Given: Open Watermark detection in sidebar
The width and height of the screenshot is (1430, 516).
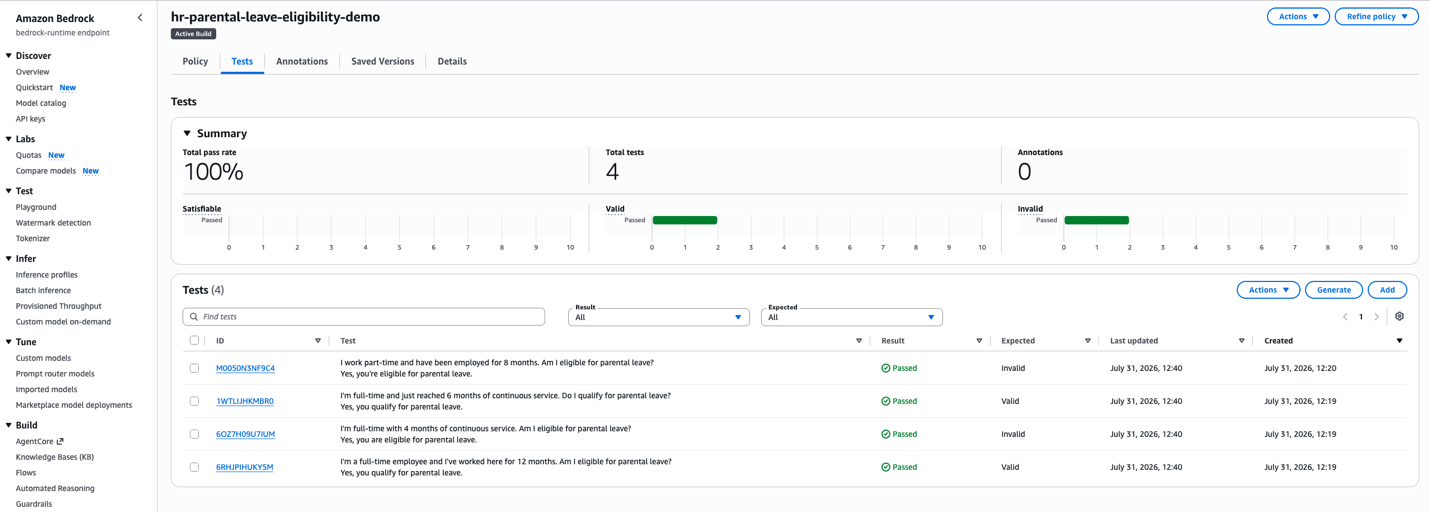Looking at the screenshot, I should point(53,223).
